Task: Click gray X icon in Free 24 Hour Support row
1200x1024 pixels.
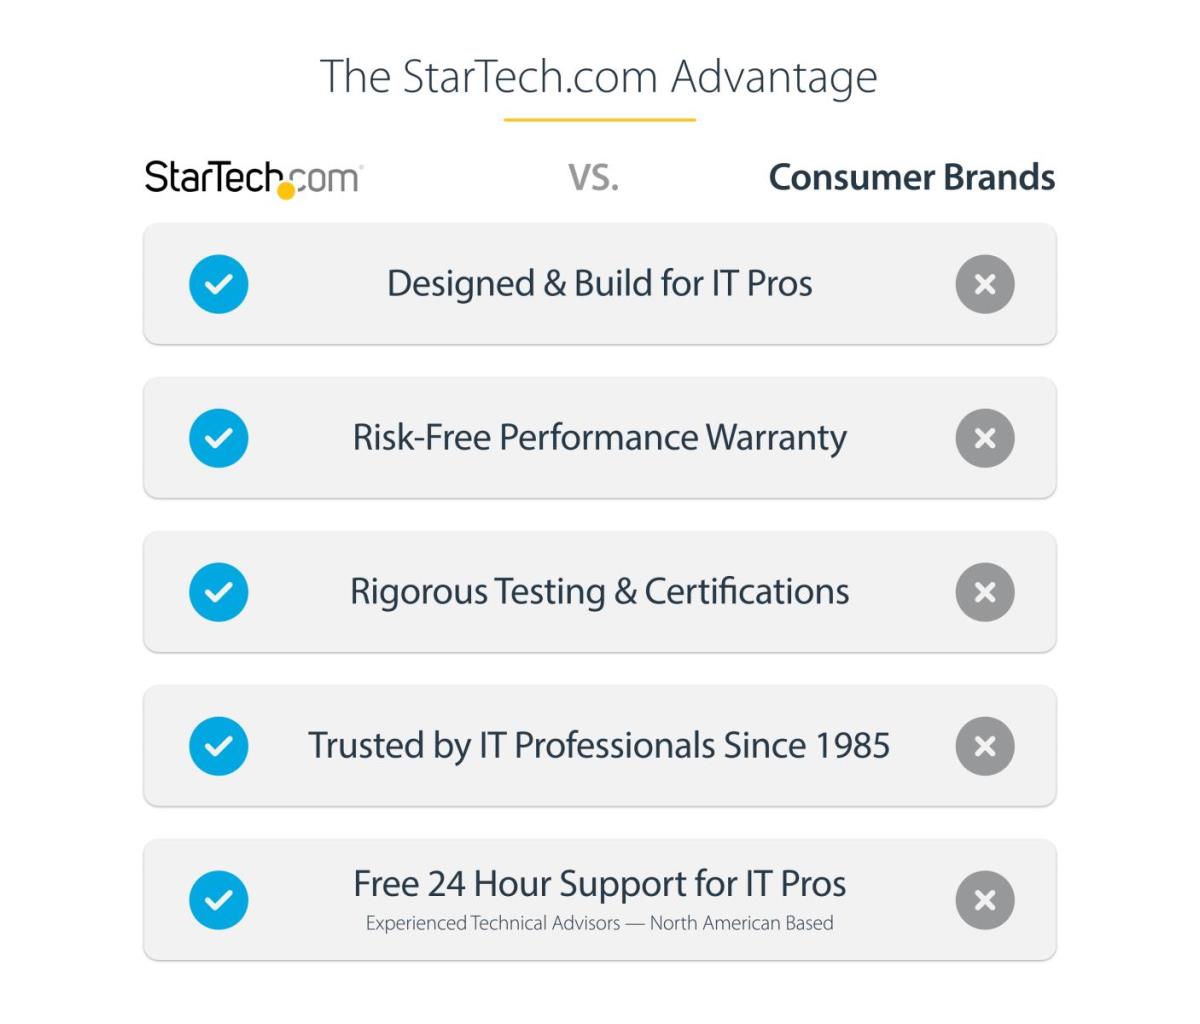Action: coord(985,900)
